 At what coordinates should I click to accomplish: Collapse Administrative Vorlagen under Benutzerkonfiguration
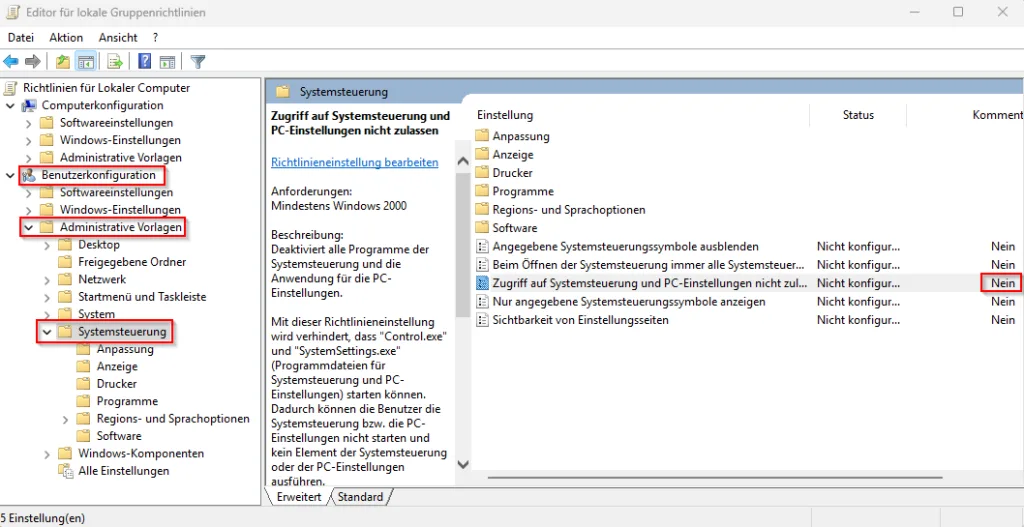pos(28,227)
